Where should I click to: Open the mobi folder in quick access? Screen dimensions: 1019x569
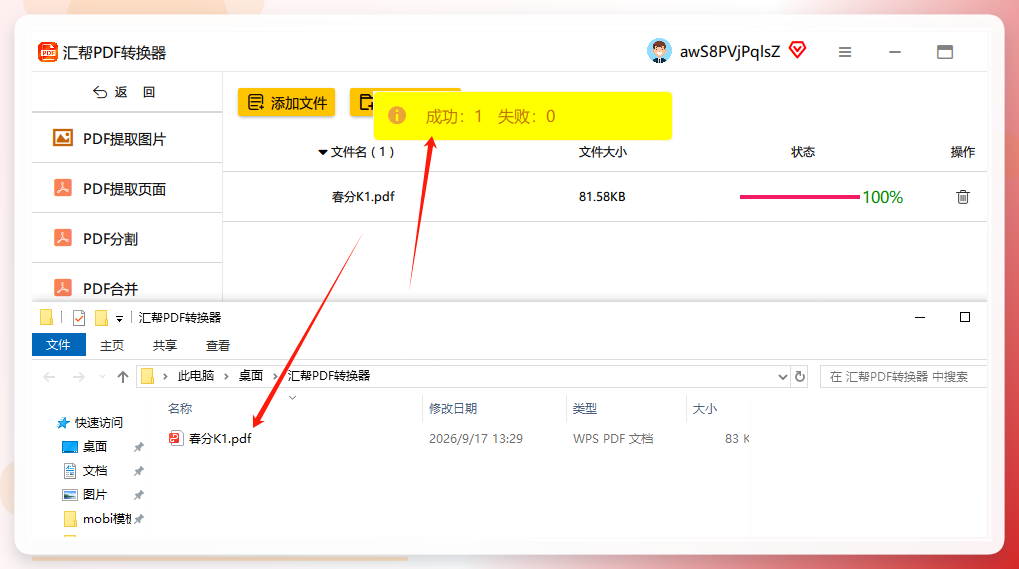pyautogui.click(x=99, y=519)
